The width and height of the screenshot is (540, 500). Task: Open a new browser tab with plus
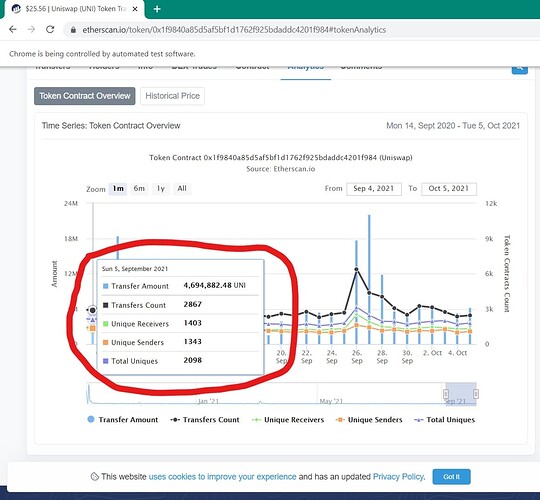157,9
